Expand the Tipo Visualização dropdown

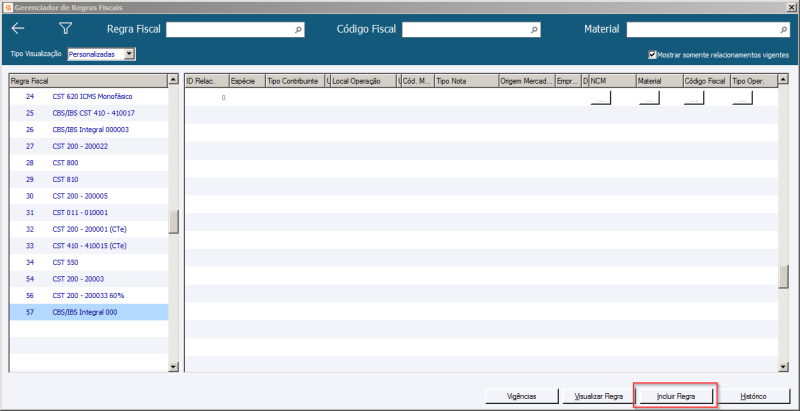coord(130,54)
